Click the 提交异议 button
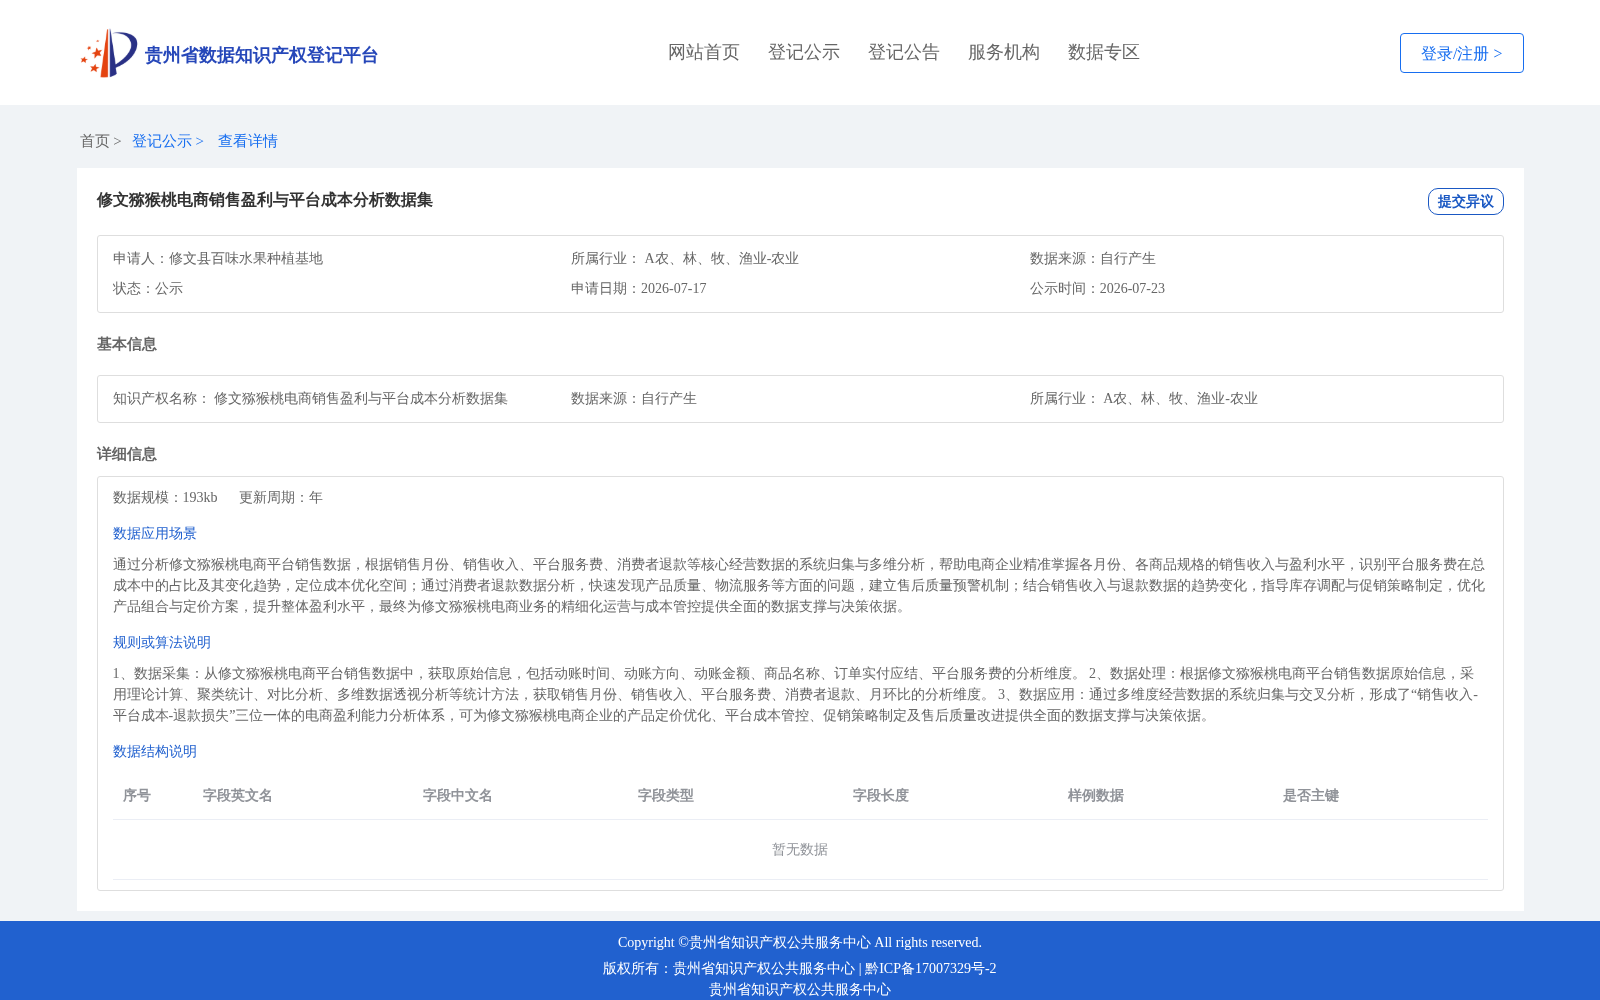 (x=1465, y=201)
